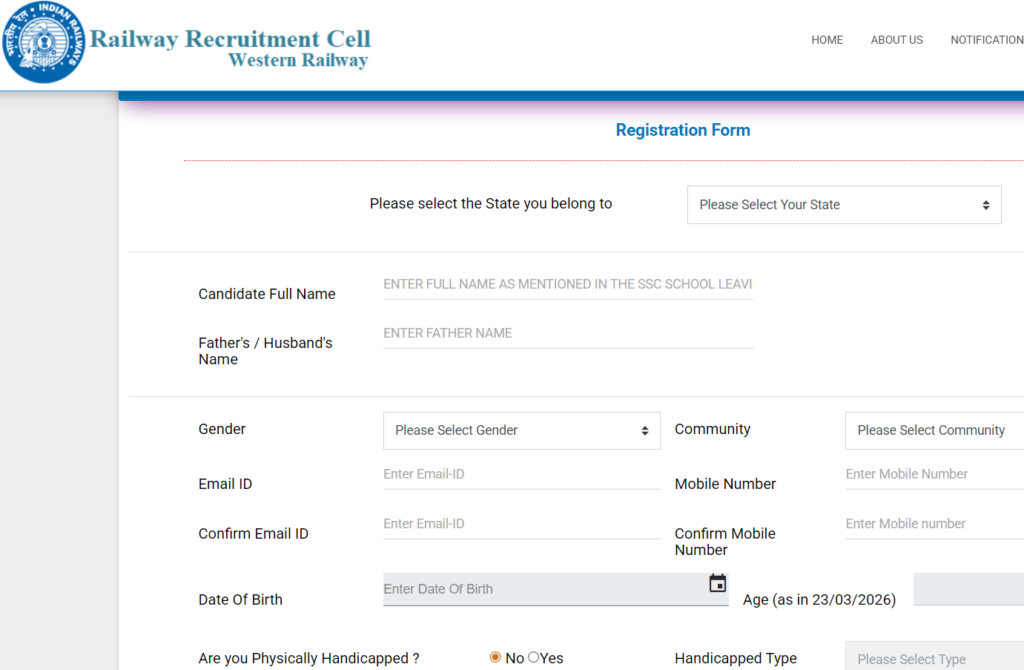
Task: Click the NOTIFICATION navigation link
Action: tap(987, 40)
